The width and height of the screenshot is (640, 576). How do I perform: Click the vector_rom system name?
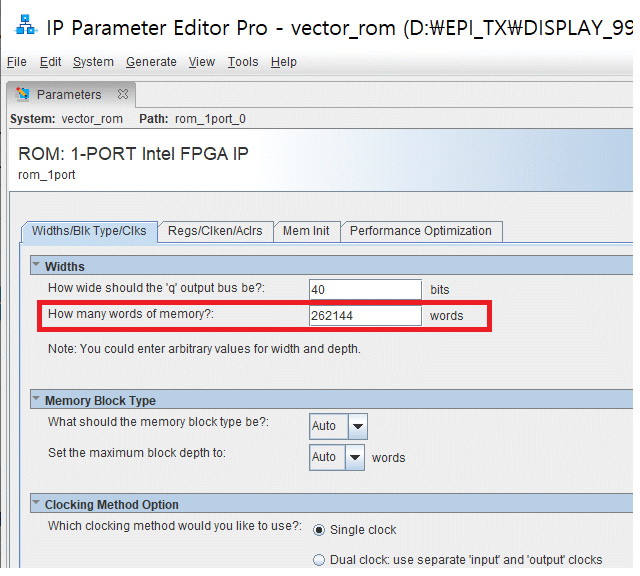[92, 119]
